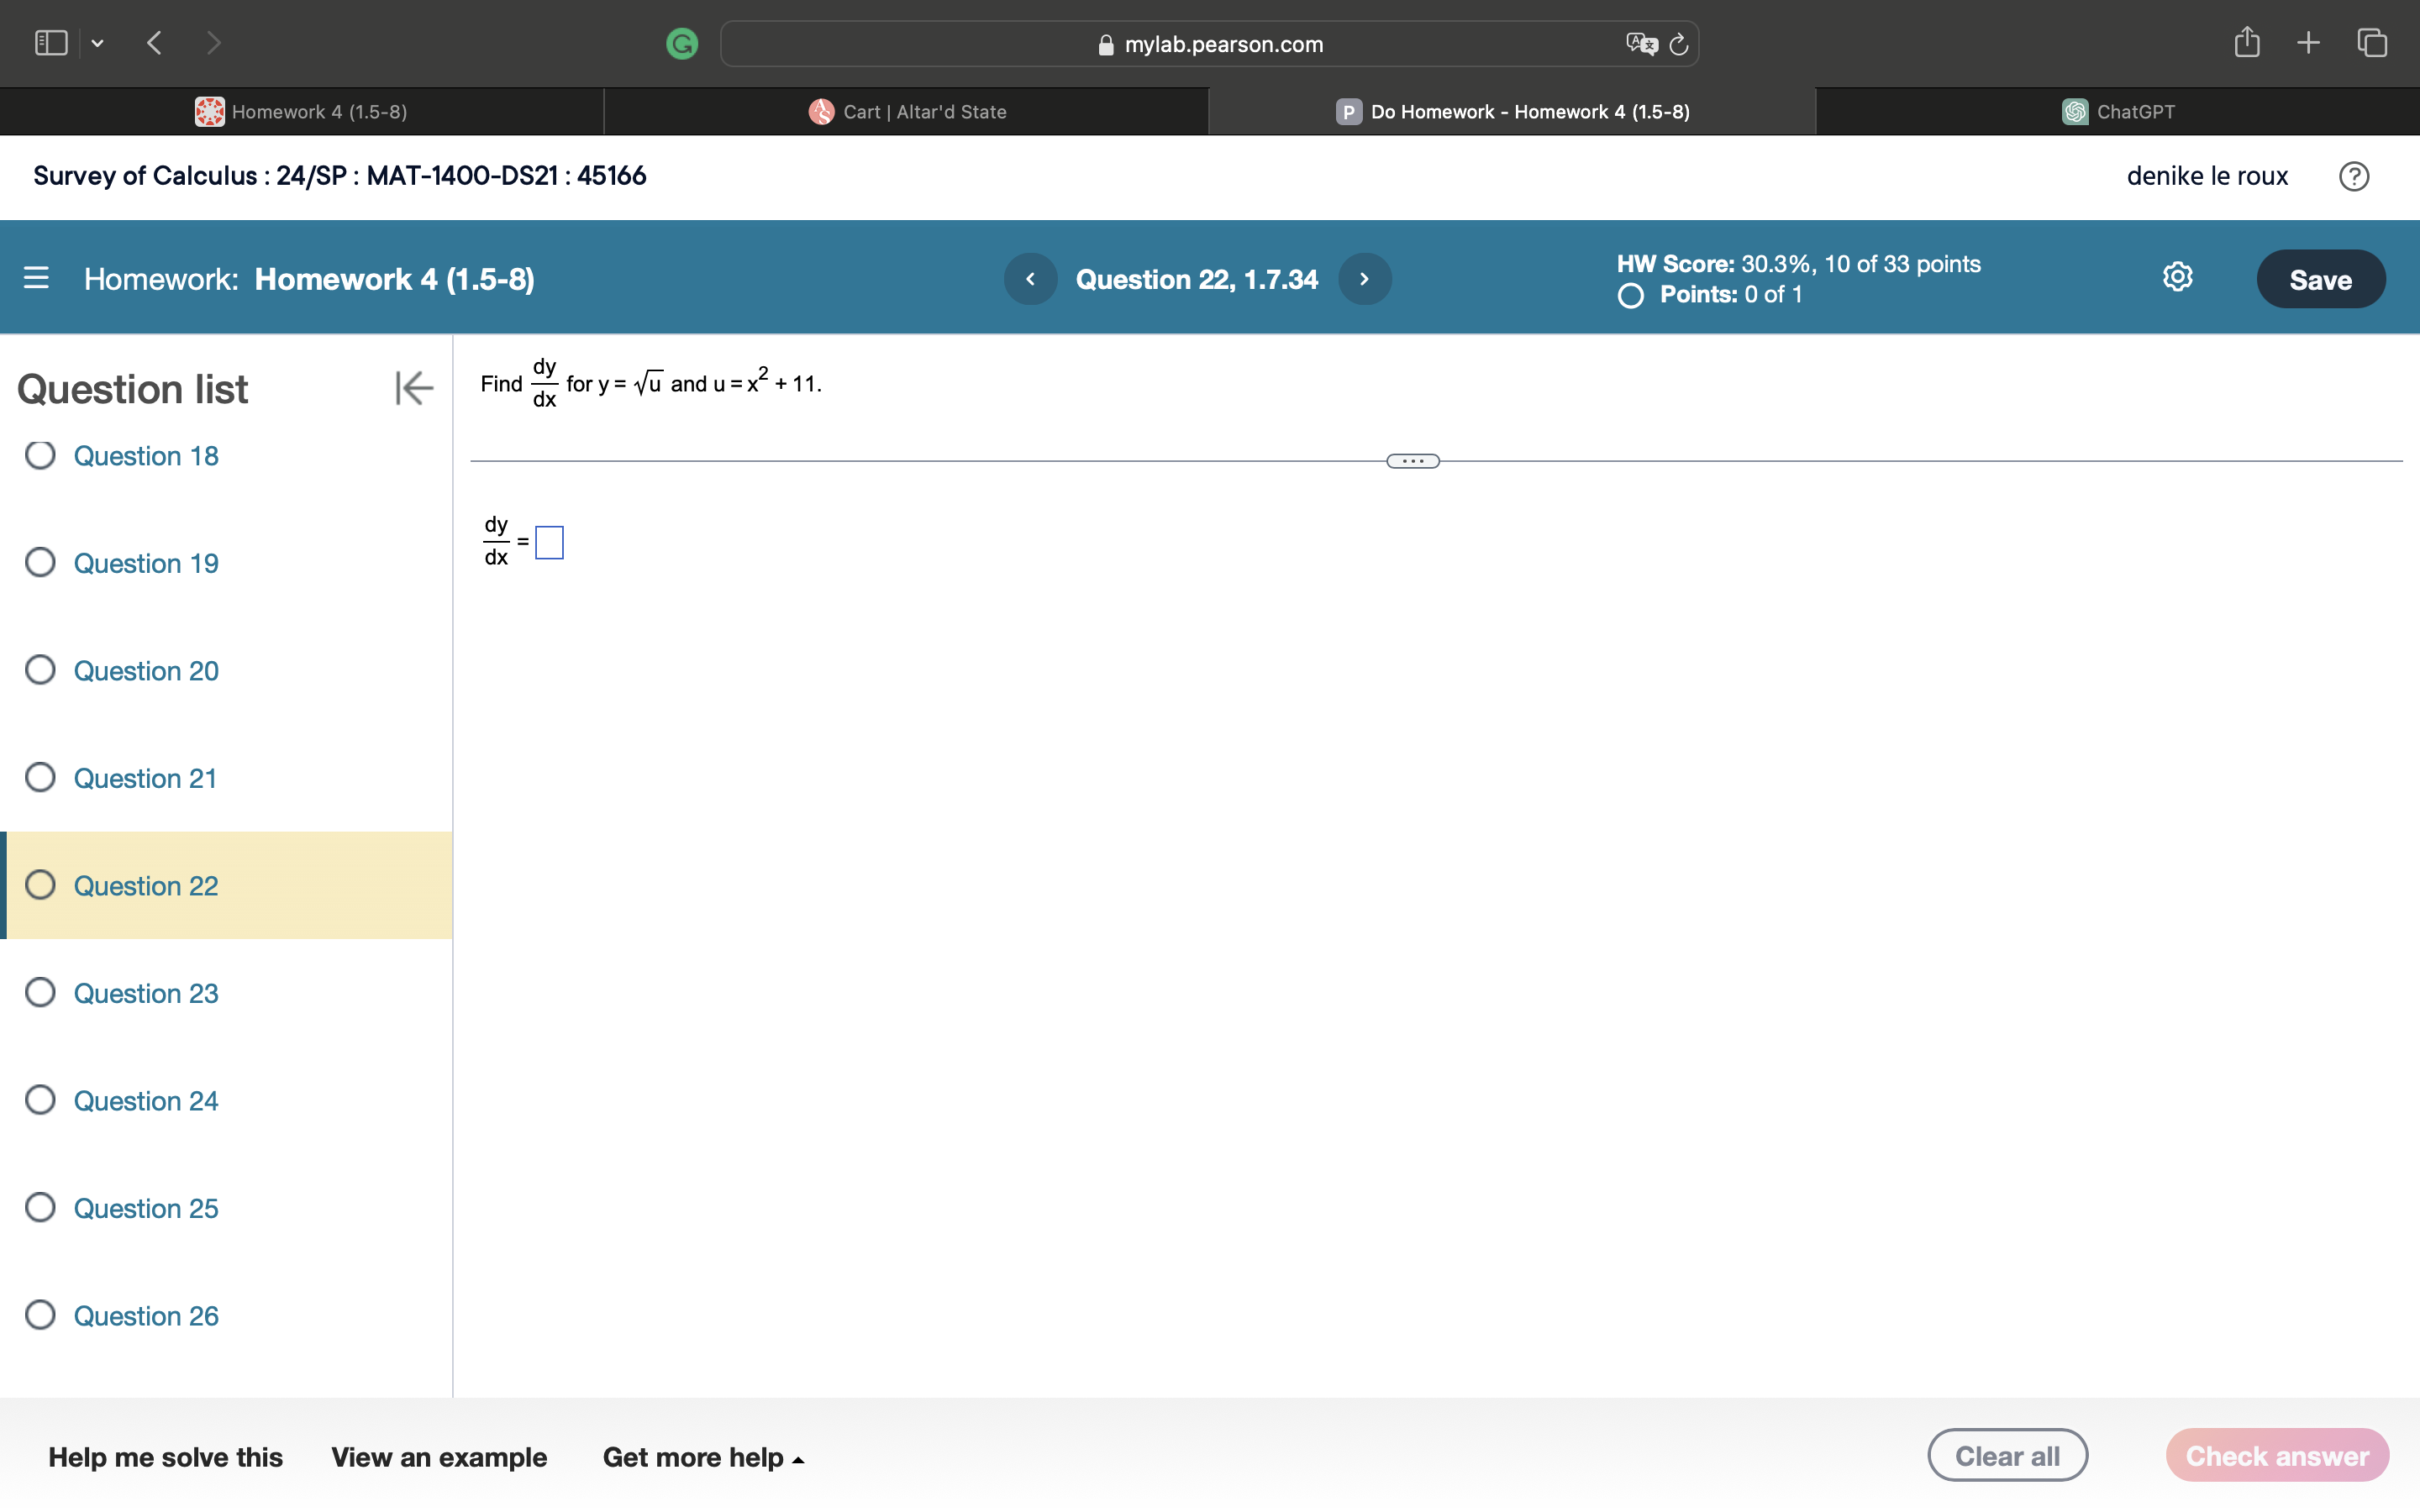The height and width of the screenshot is (1512, 2420).
Task: Click Help me solve this
Action: 166,1457
